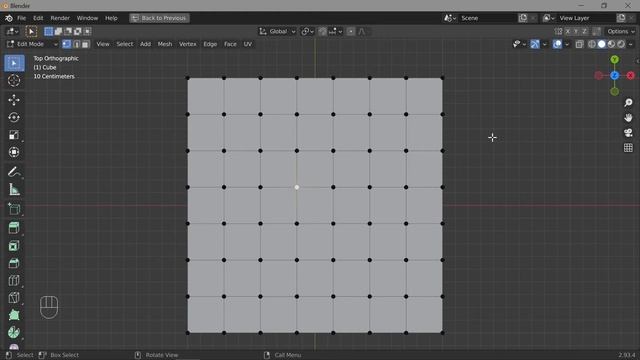Image resolution: width=640 pixels, height=360 pixels.
Task: Click the Pan view hand icon
Action: pyautogui.click(x=628, y=118)
